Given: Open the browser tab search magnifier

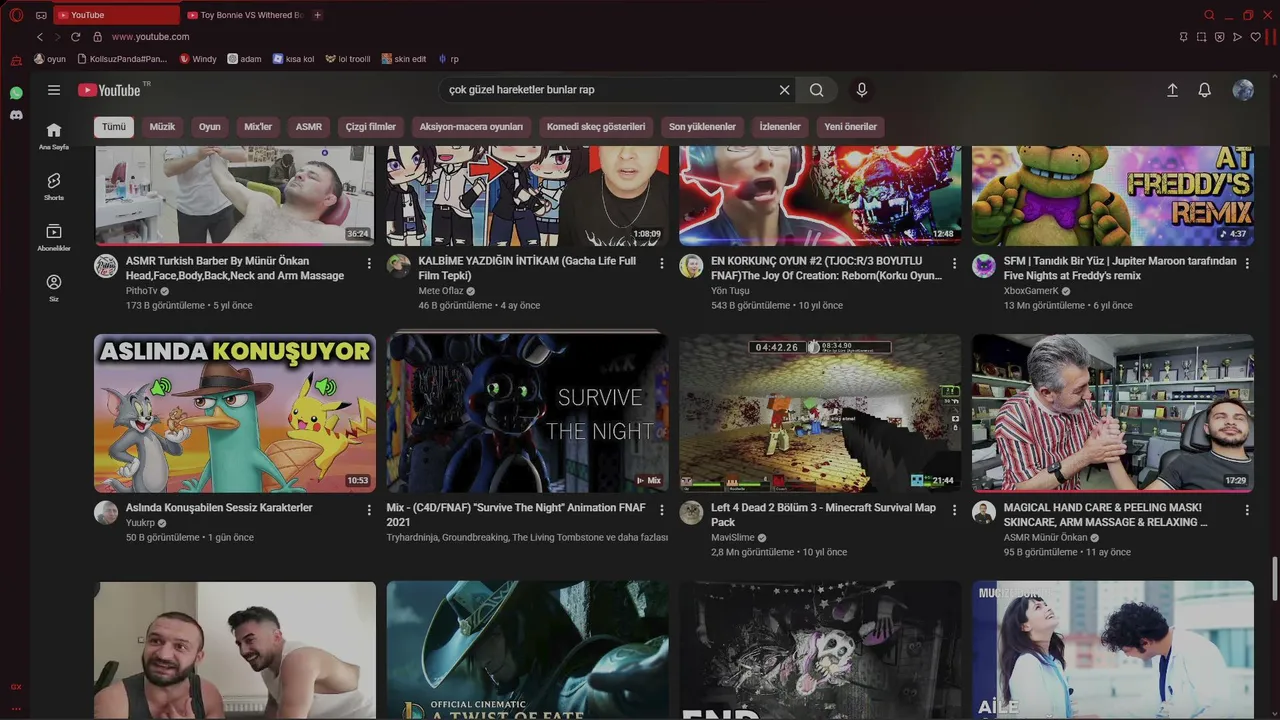Looking at the screenshot, I should [x=1209, y=15].
